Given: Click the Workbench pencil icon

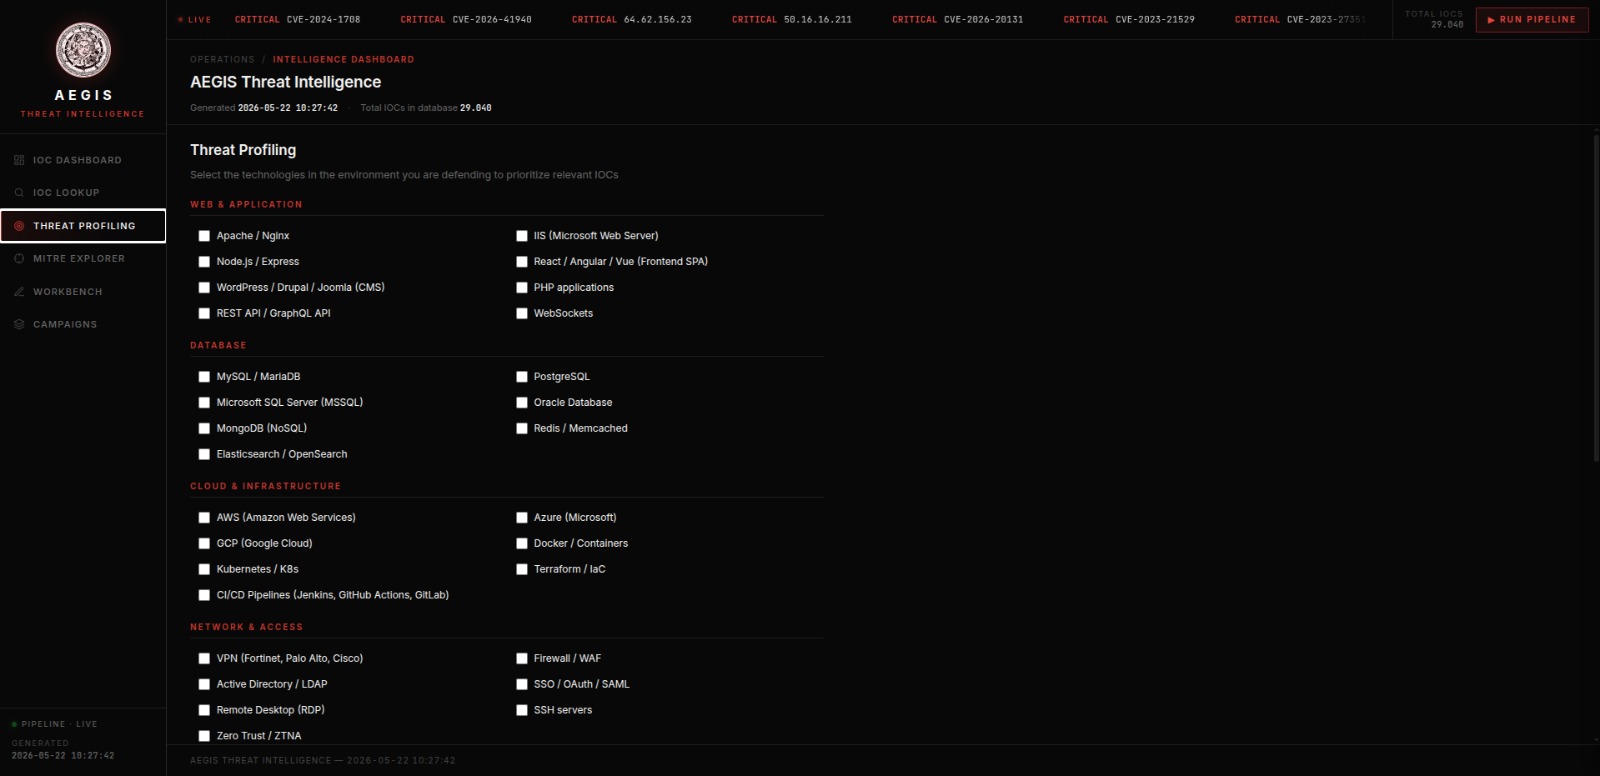Looking at the screenshot, I should [19, 292].
